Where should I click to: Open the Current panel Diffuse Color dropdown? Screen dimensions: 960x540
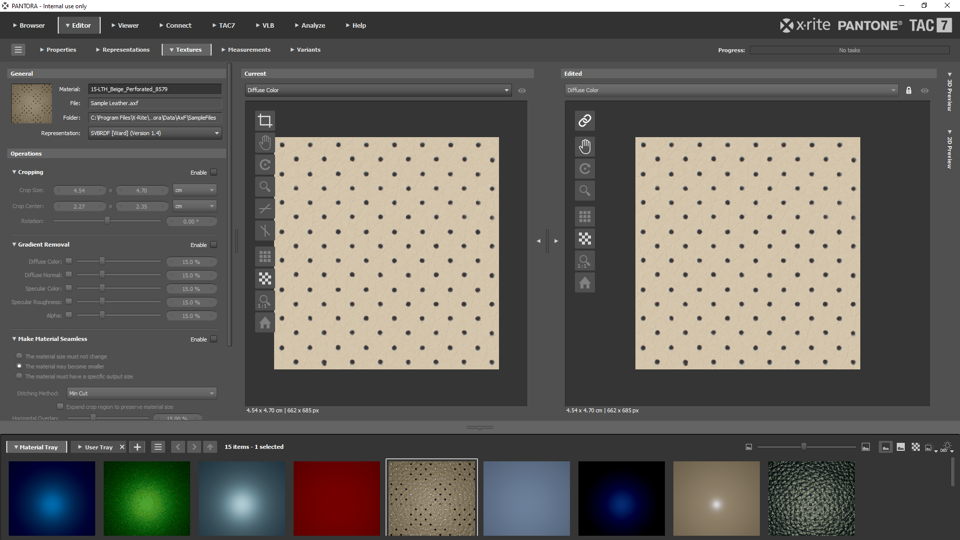click(378, 90)
